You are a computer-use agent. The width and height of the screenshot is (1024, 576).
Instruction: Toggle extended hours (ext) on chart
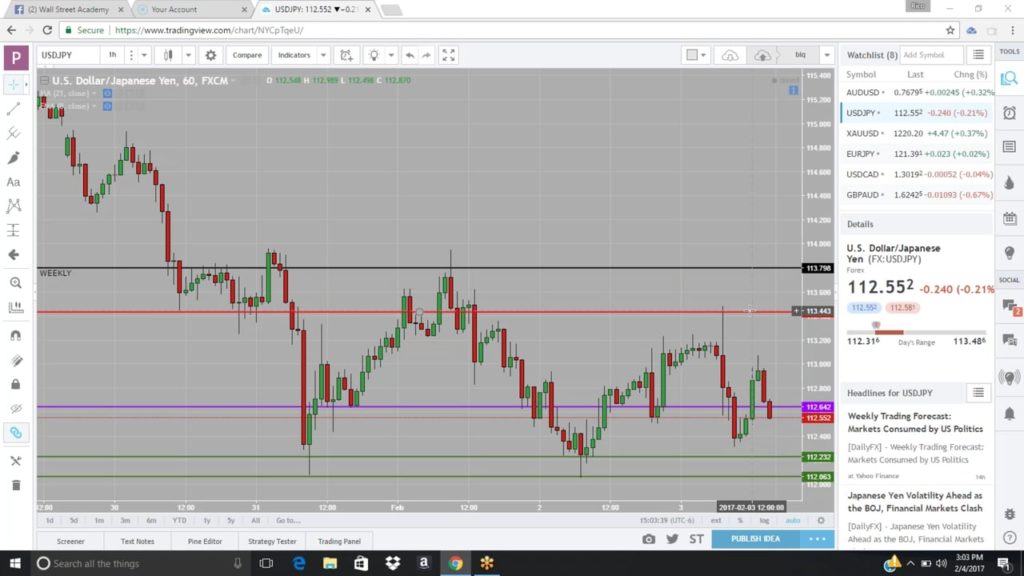[716, 520]
